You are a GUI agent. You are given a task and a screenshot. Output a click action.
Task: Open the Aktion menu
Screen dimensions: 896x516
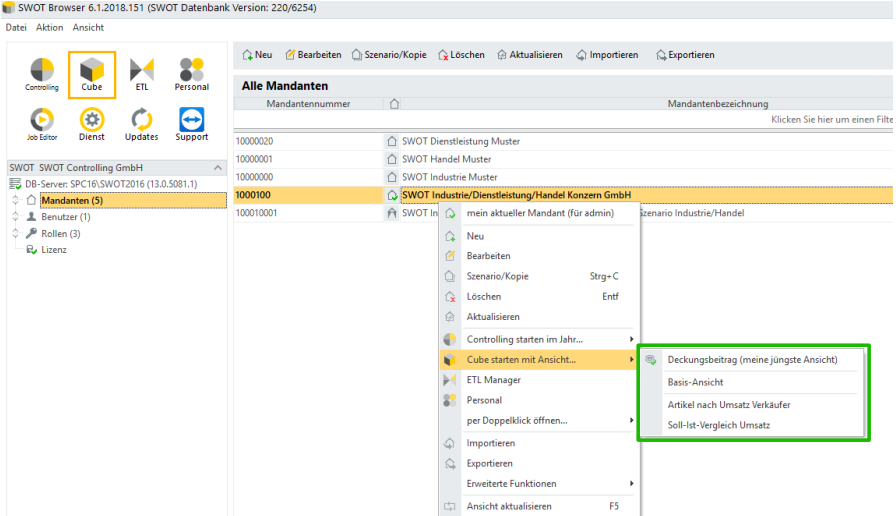[x=50, y=27]
